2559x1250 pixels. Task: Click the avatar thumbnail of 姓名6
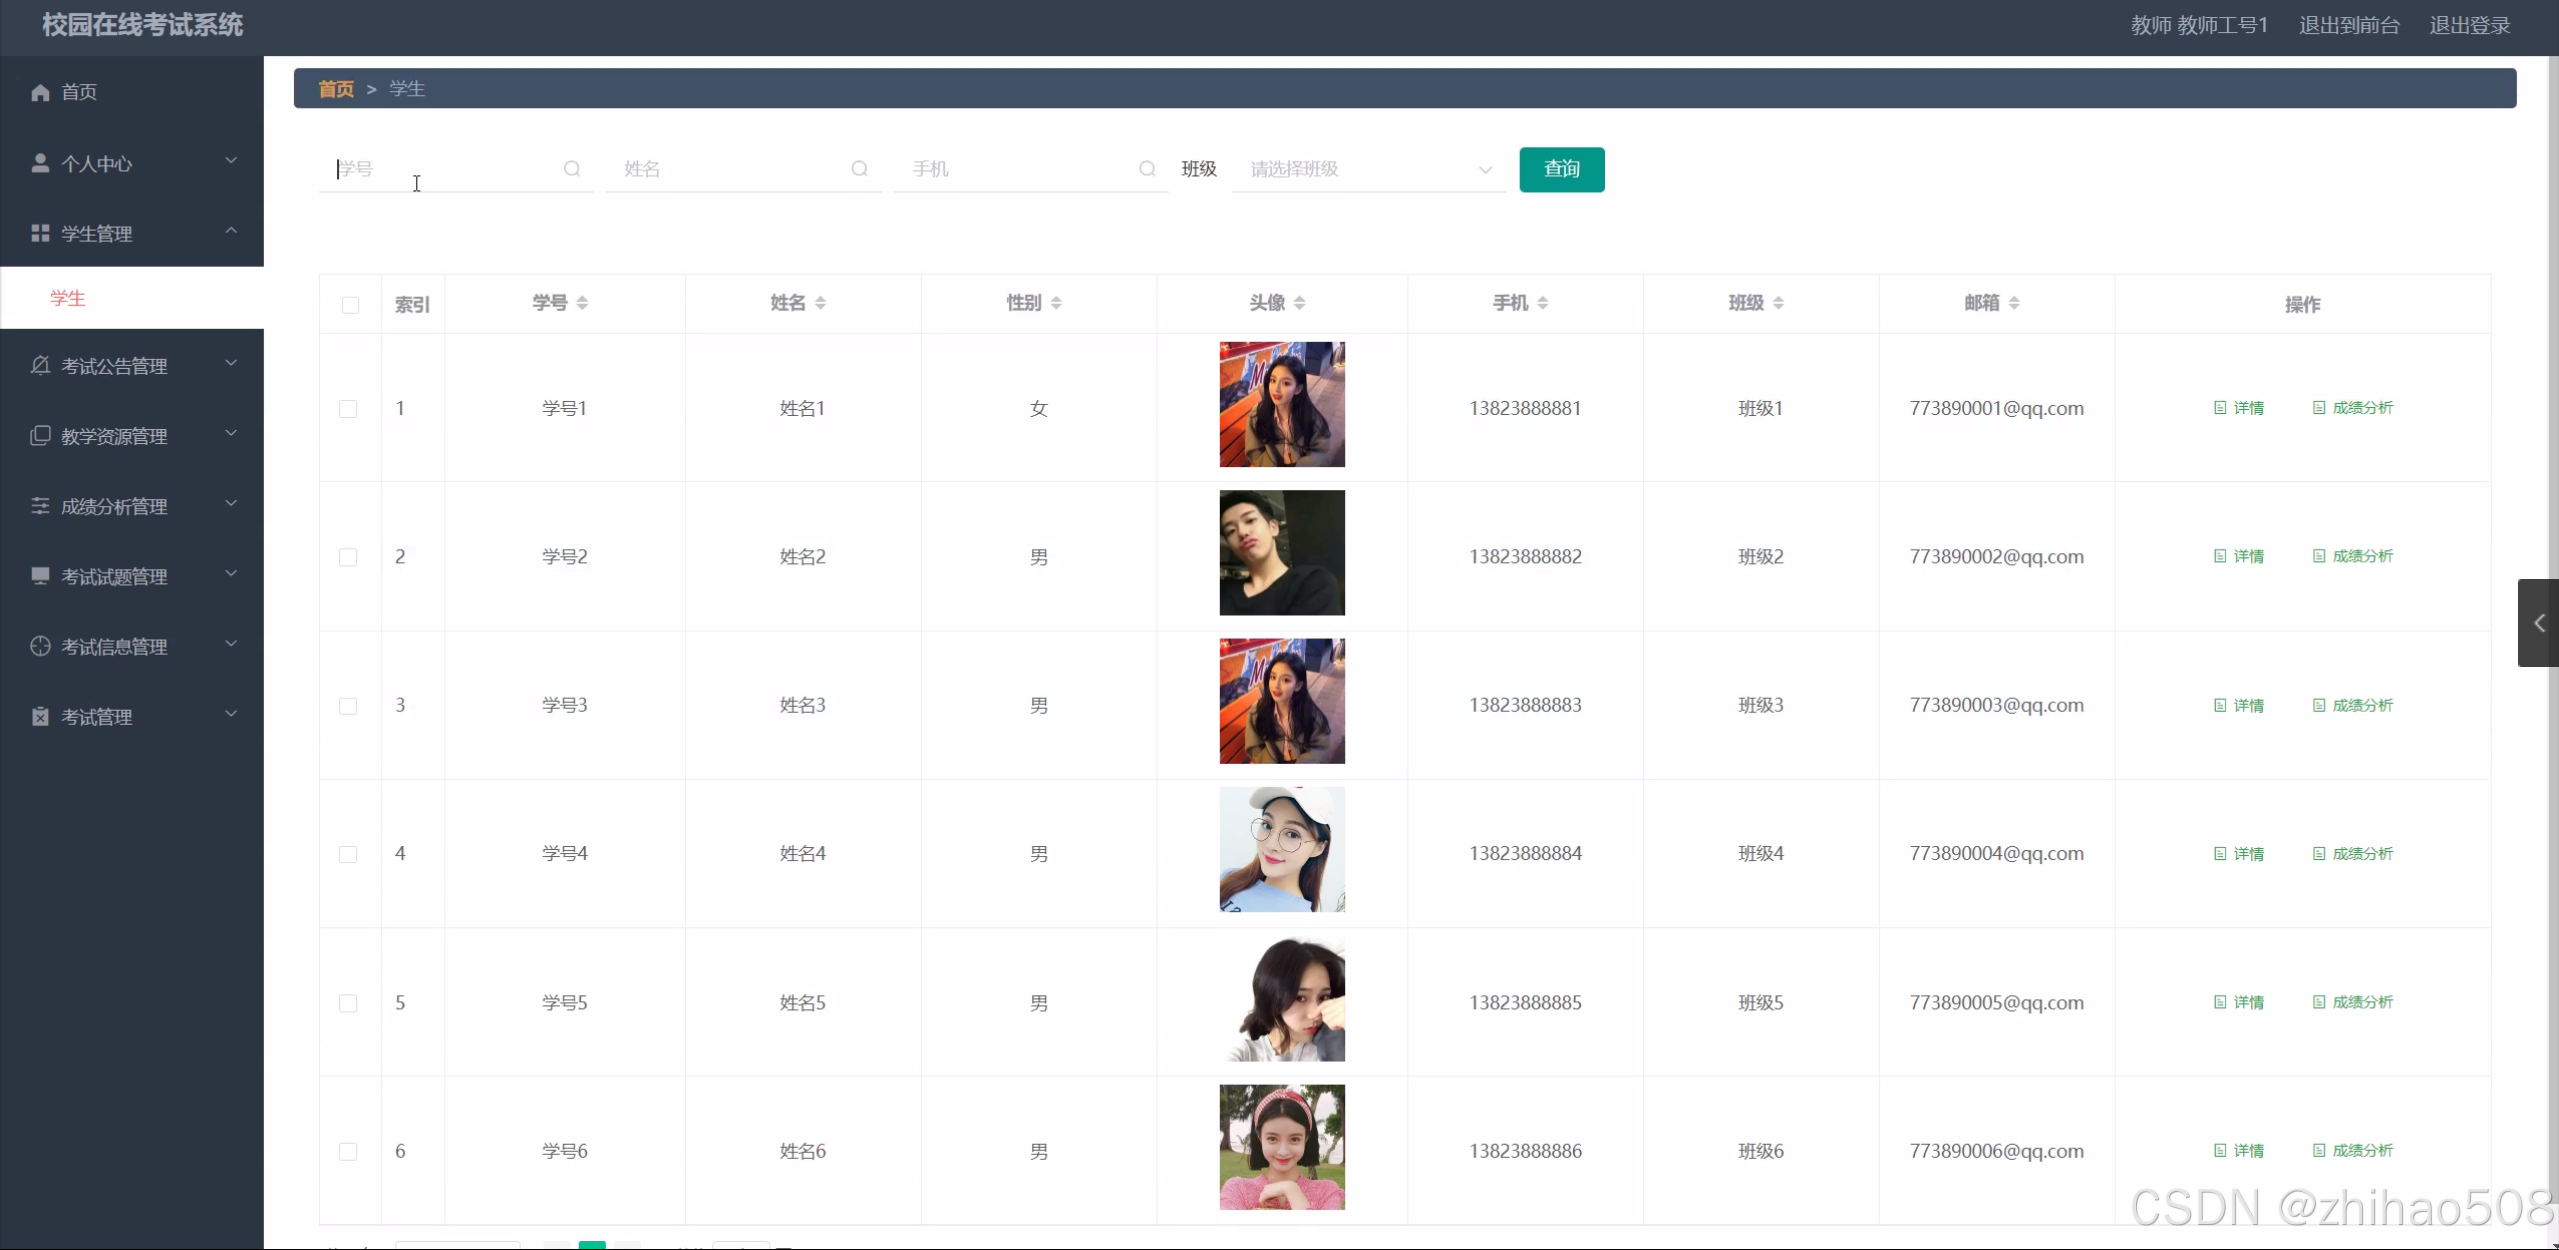point(1281,1147)
